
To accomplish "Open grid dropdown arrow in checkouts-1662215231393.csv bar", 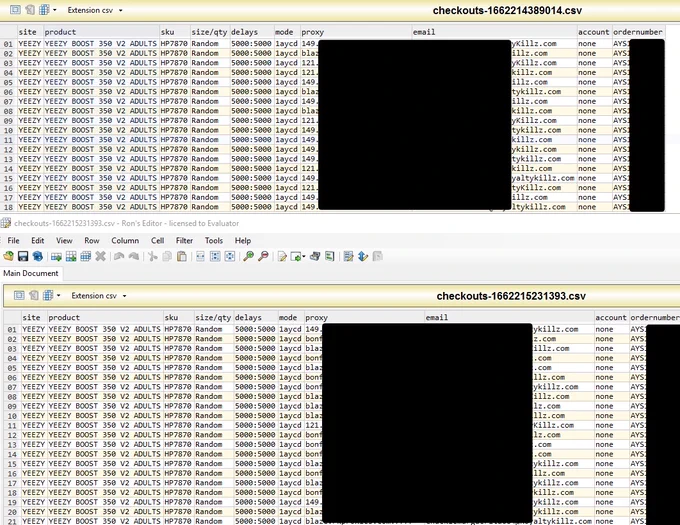I will click(x=59, y=296).
